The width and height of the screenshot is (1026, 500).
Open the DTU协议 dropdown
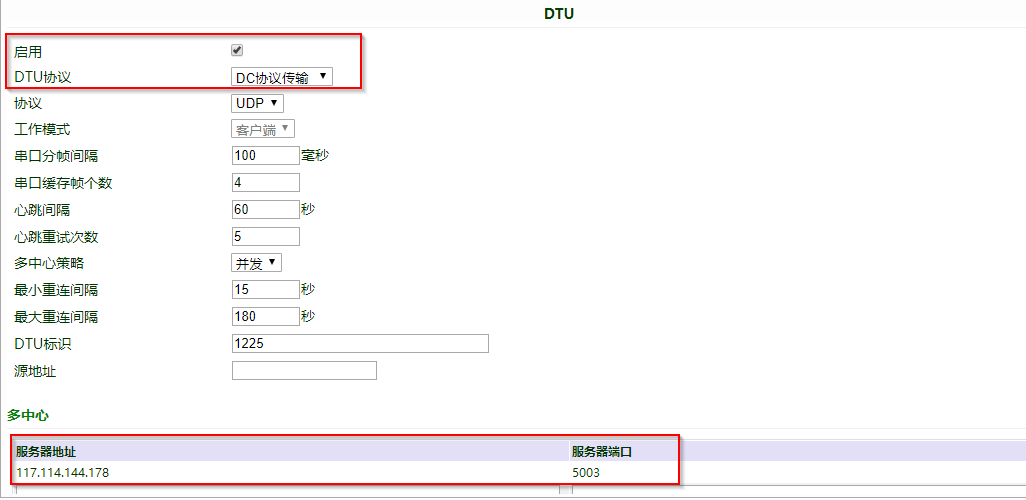[282, 77]
